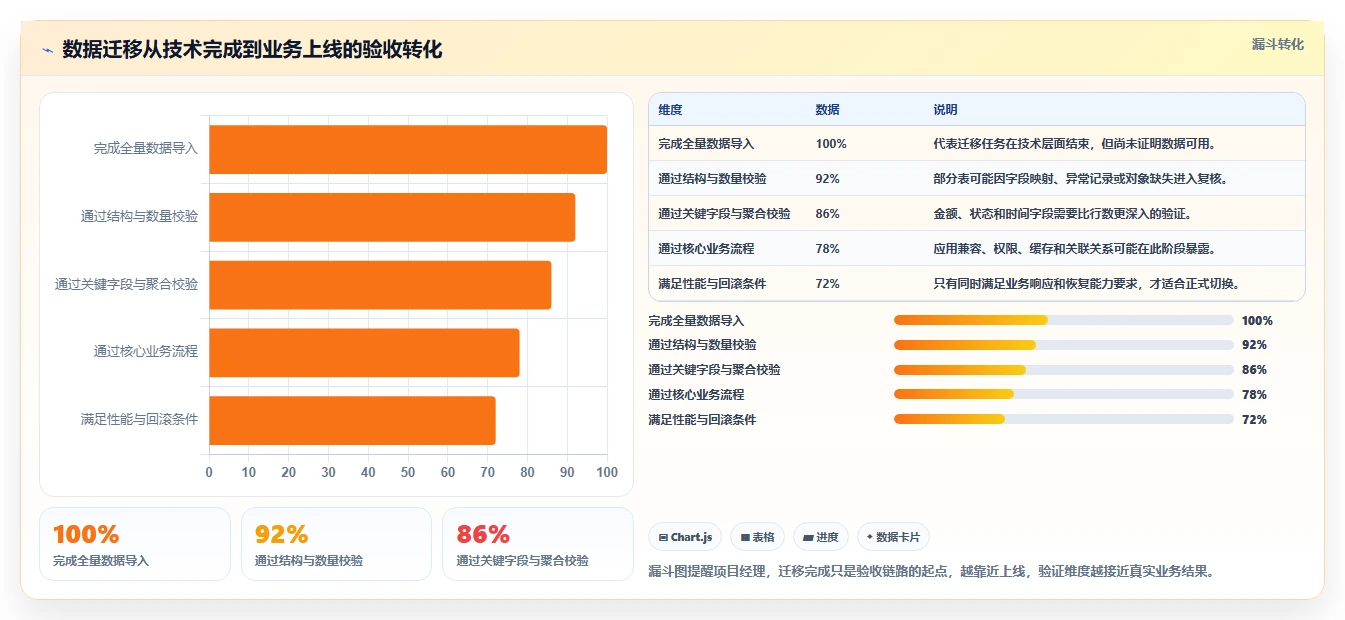
Task: Click the 100% progress bar for 完成全量数据导入
Action: 1064,320
